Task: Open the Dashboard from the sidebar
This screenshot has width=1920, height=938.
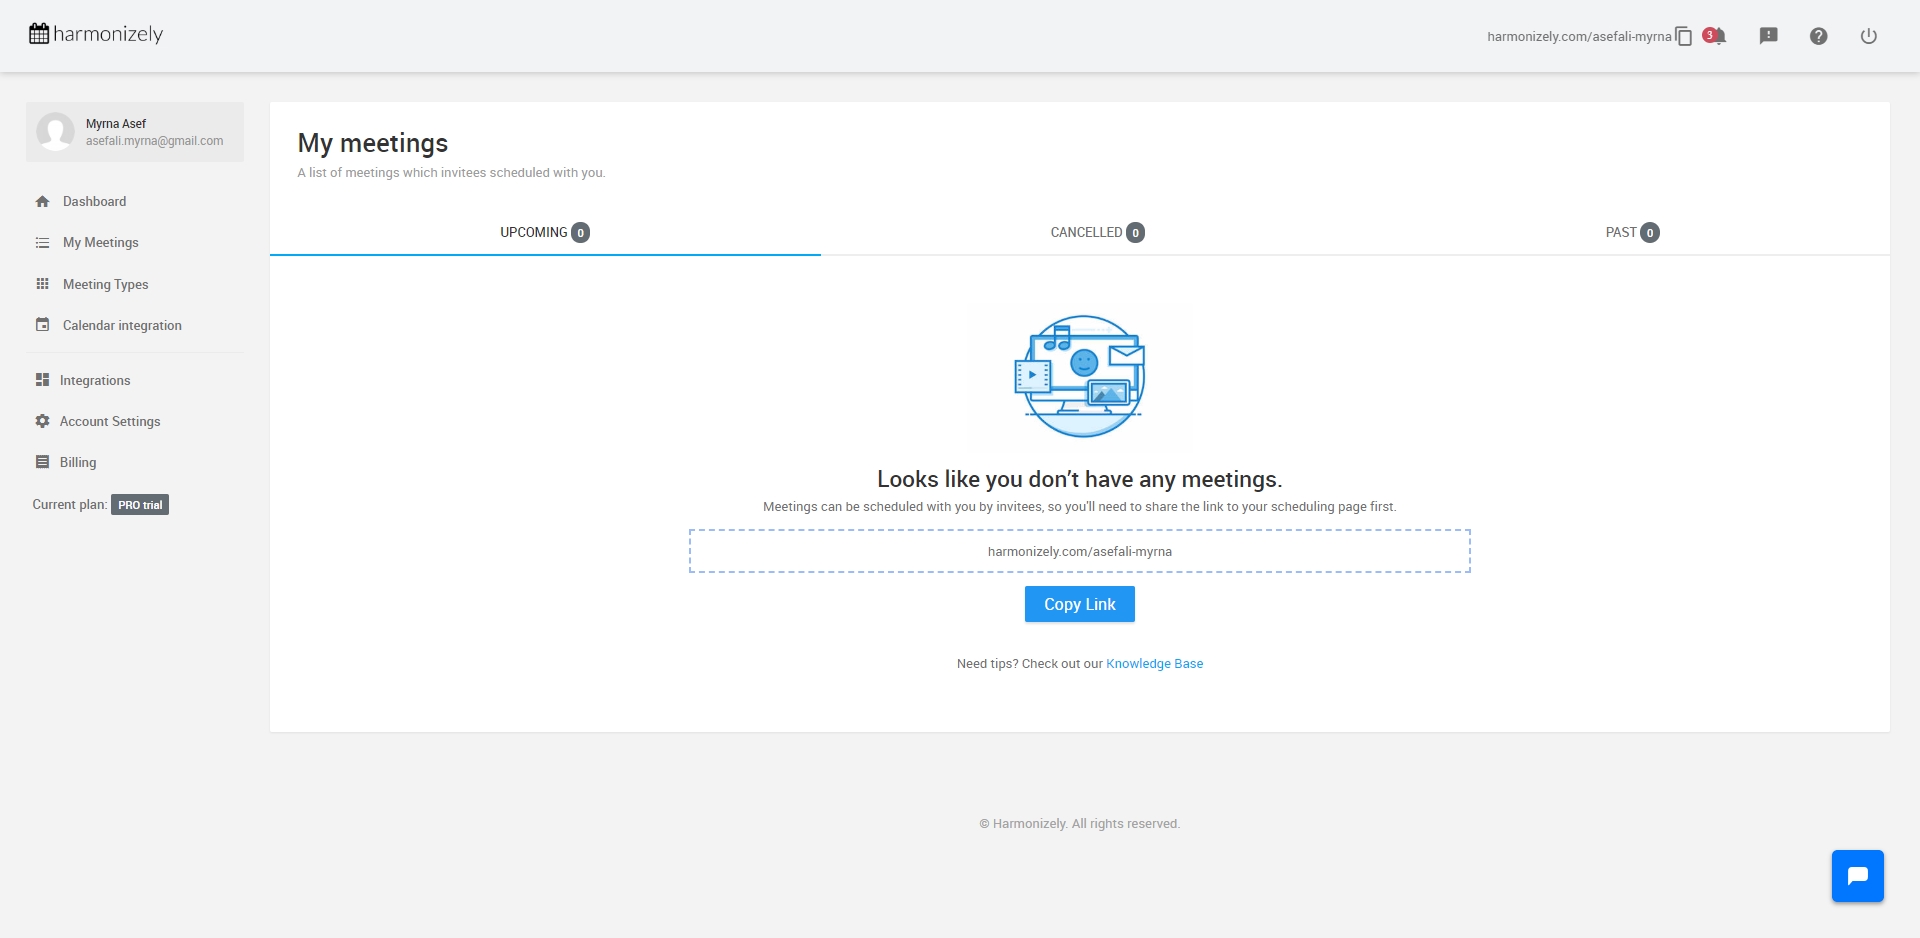Action: click(94, 201)
